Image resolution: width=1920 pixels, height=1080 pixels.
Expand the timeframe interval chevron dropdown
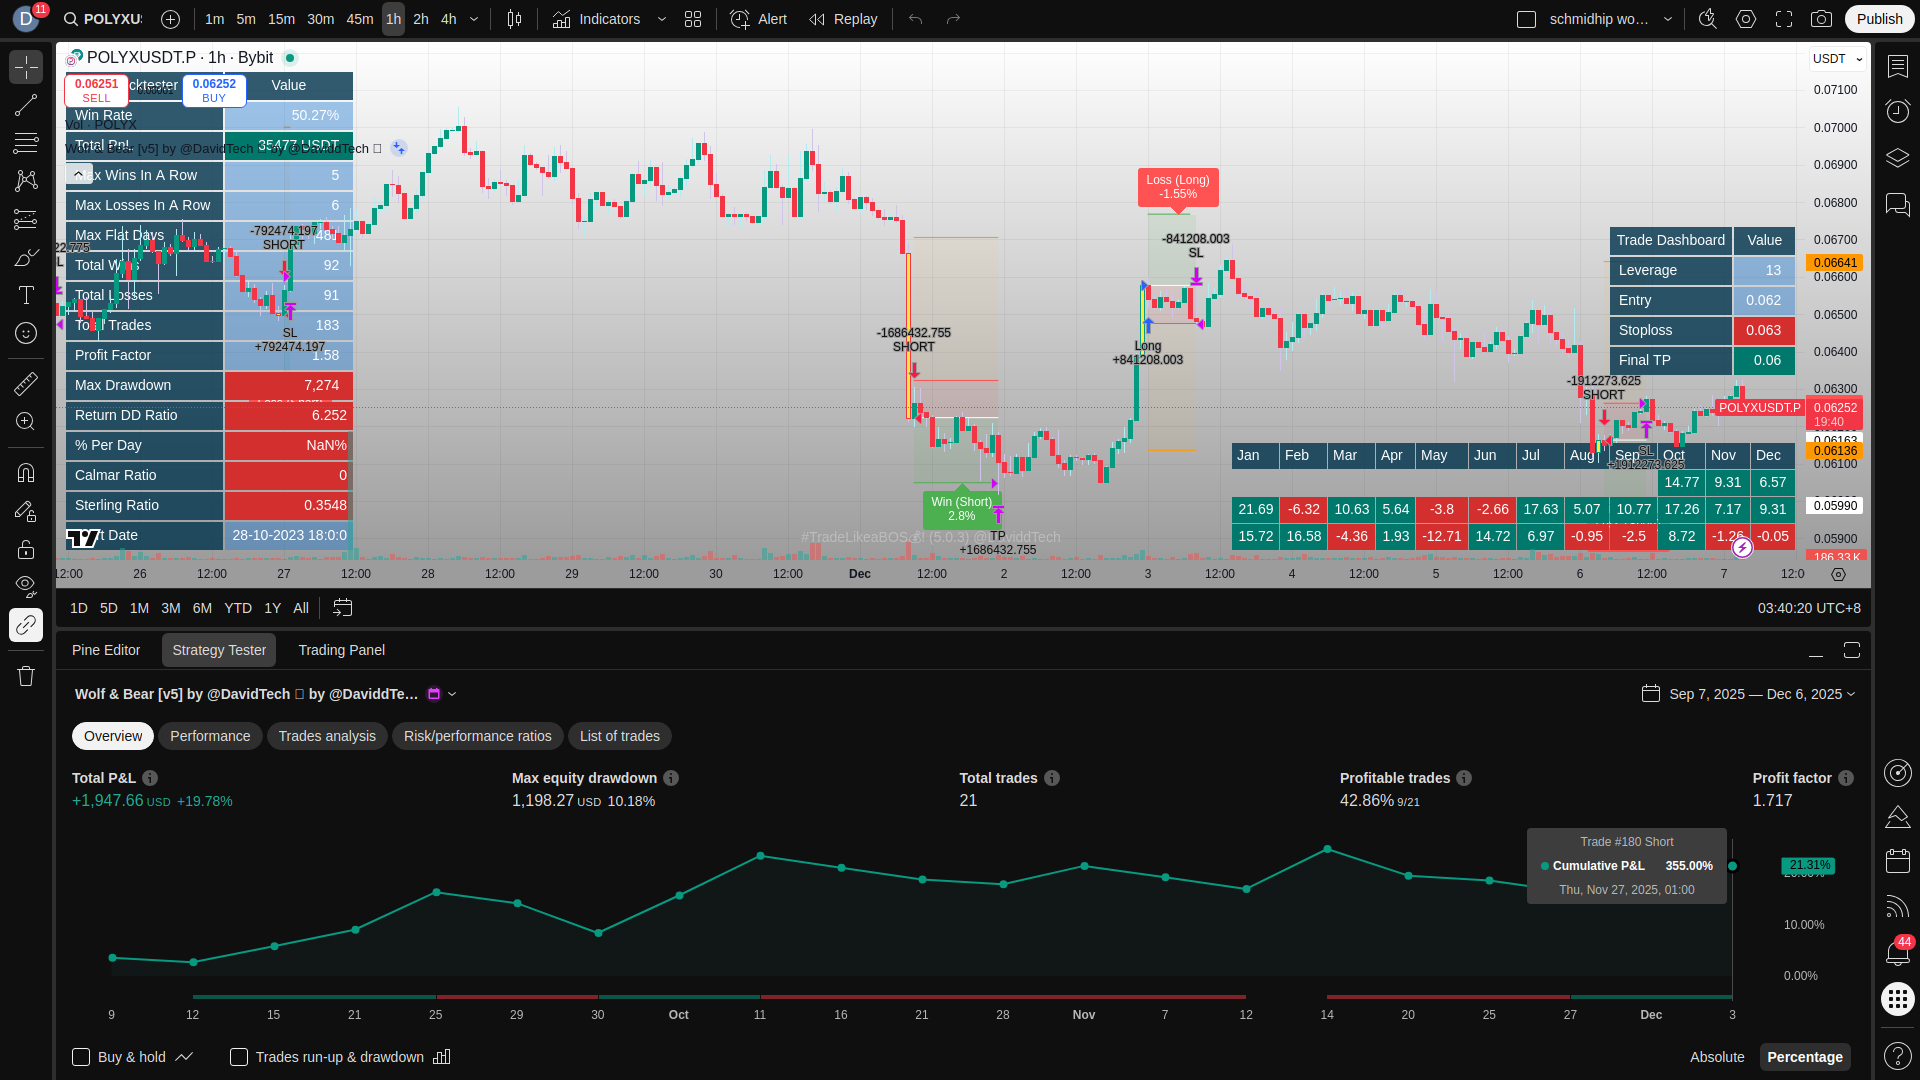(x=474, y=19)
